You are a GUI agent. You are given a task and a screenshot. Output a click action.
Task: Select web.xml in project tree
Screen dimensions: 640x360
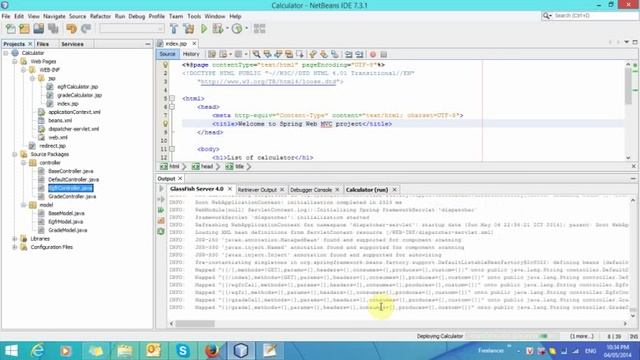[58, 138]
